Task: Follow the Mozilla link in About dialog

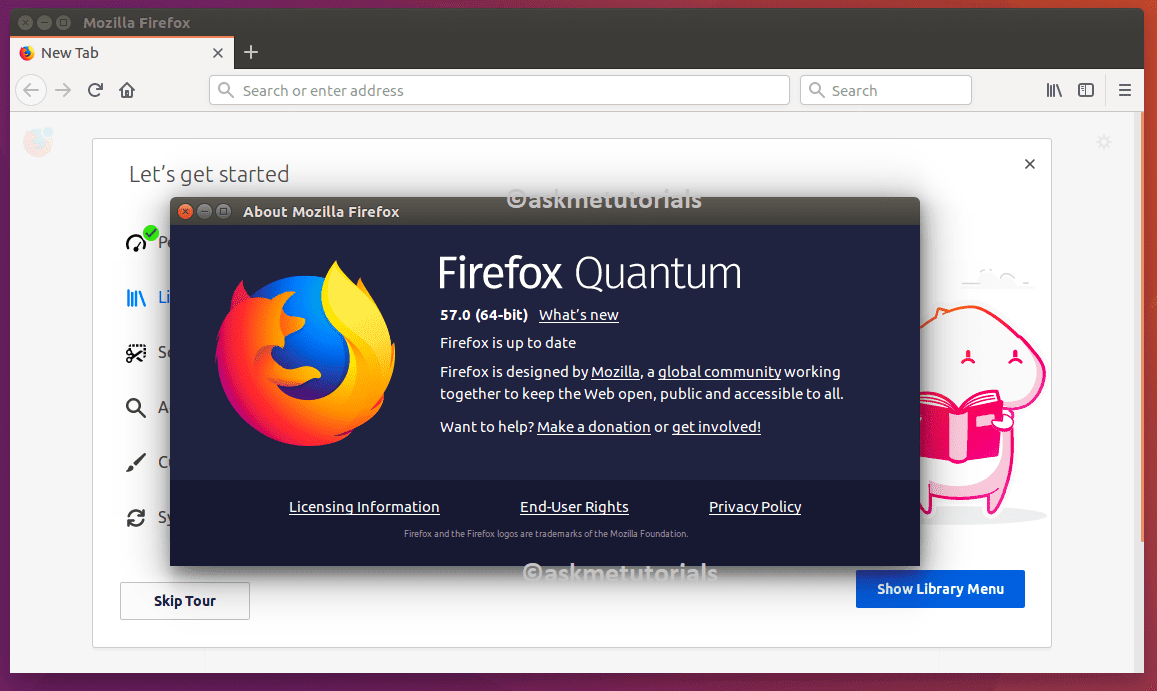Action: [x=615, y=372]
